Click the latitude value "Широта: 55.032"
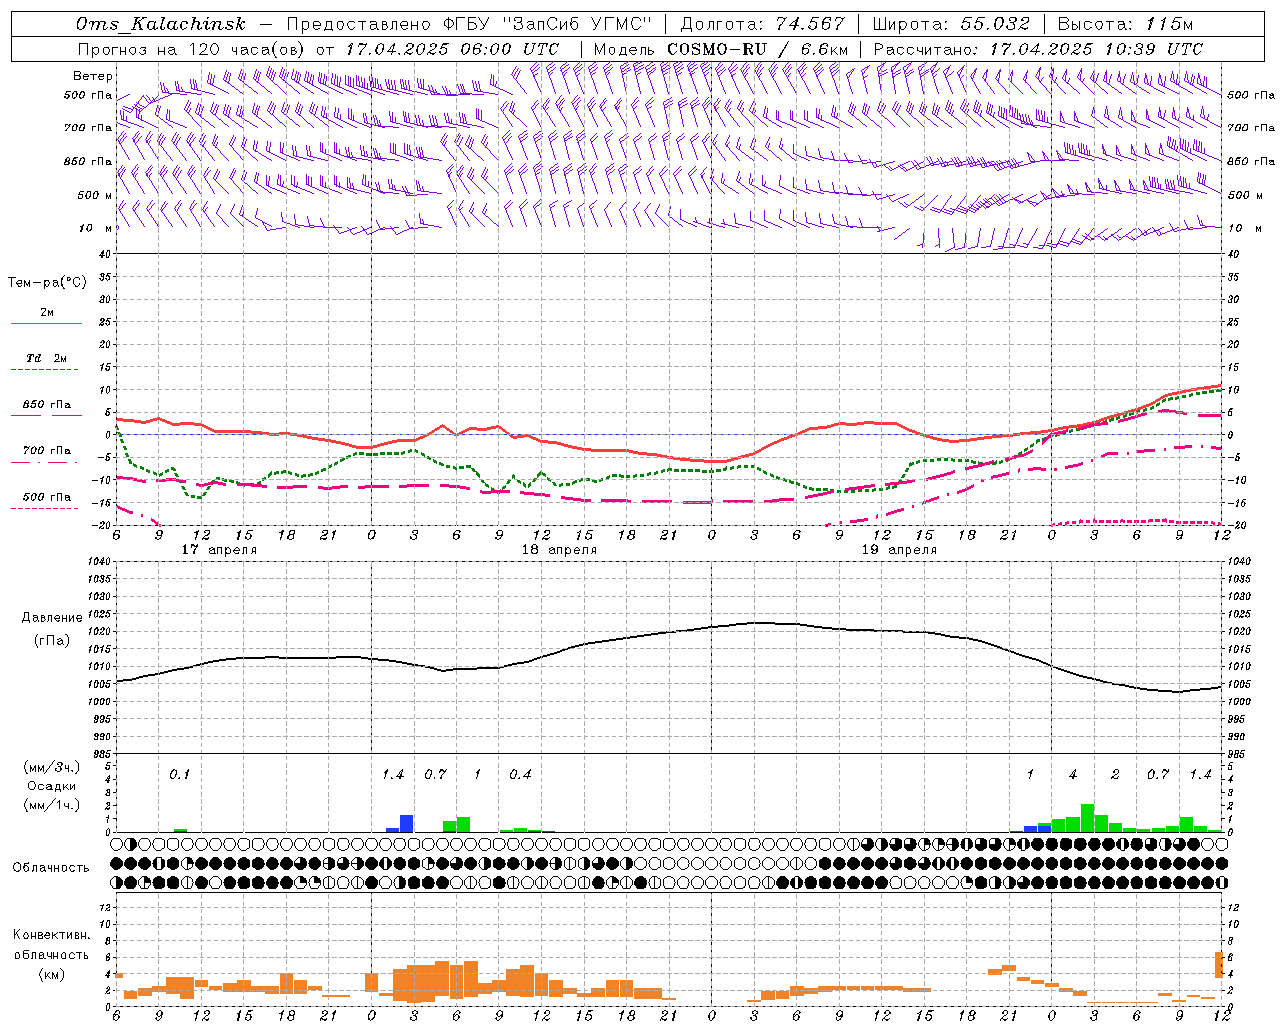 951,24
